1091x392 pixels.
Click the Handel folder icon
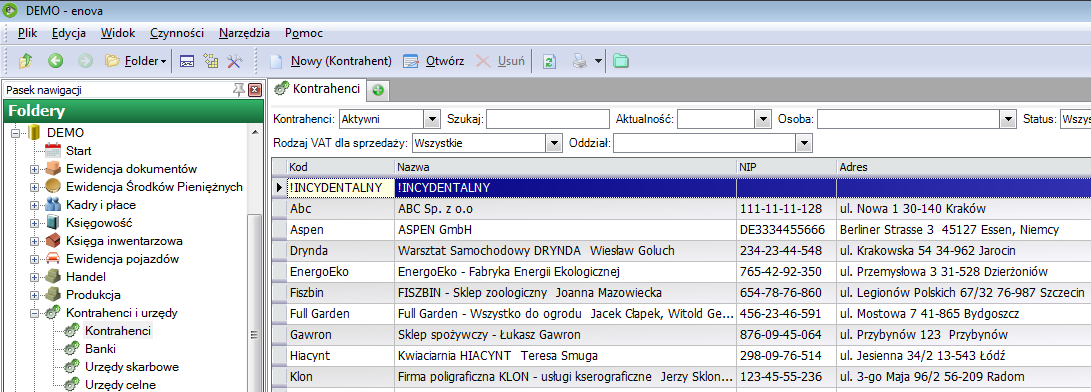[x=53, y=277]
